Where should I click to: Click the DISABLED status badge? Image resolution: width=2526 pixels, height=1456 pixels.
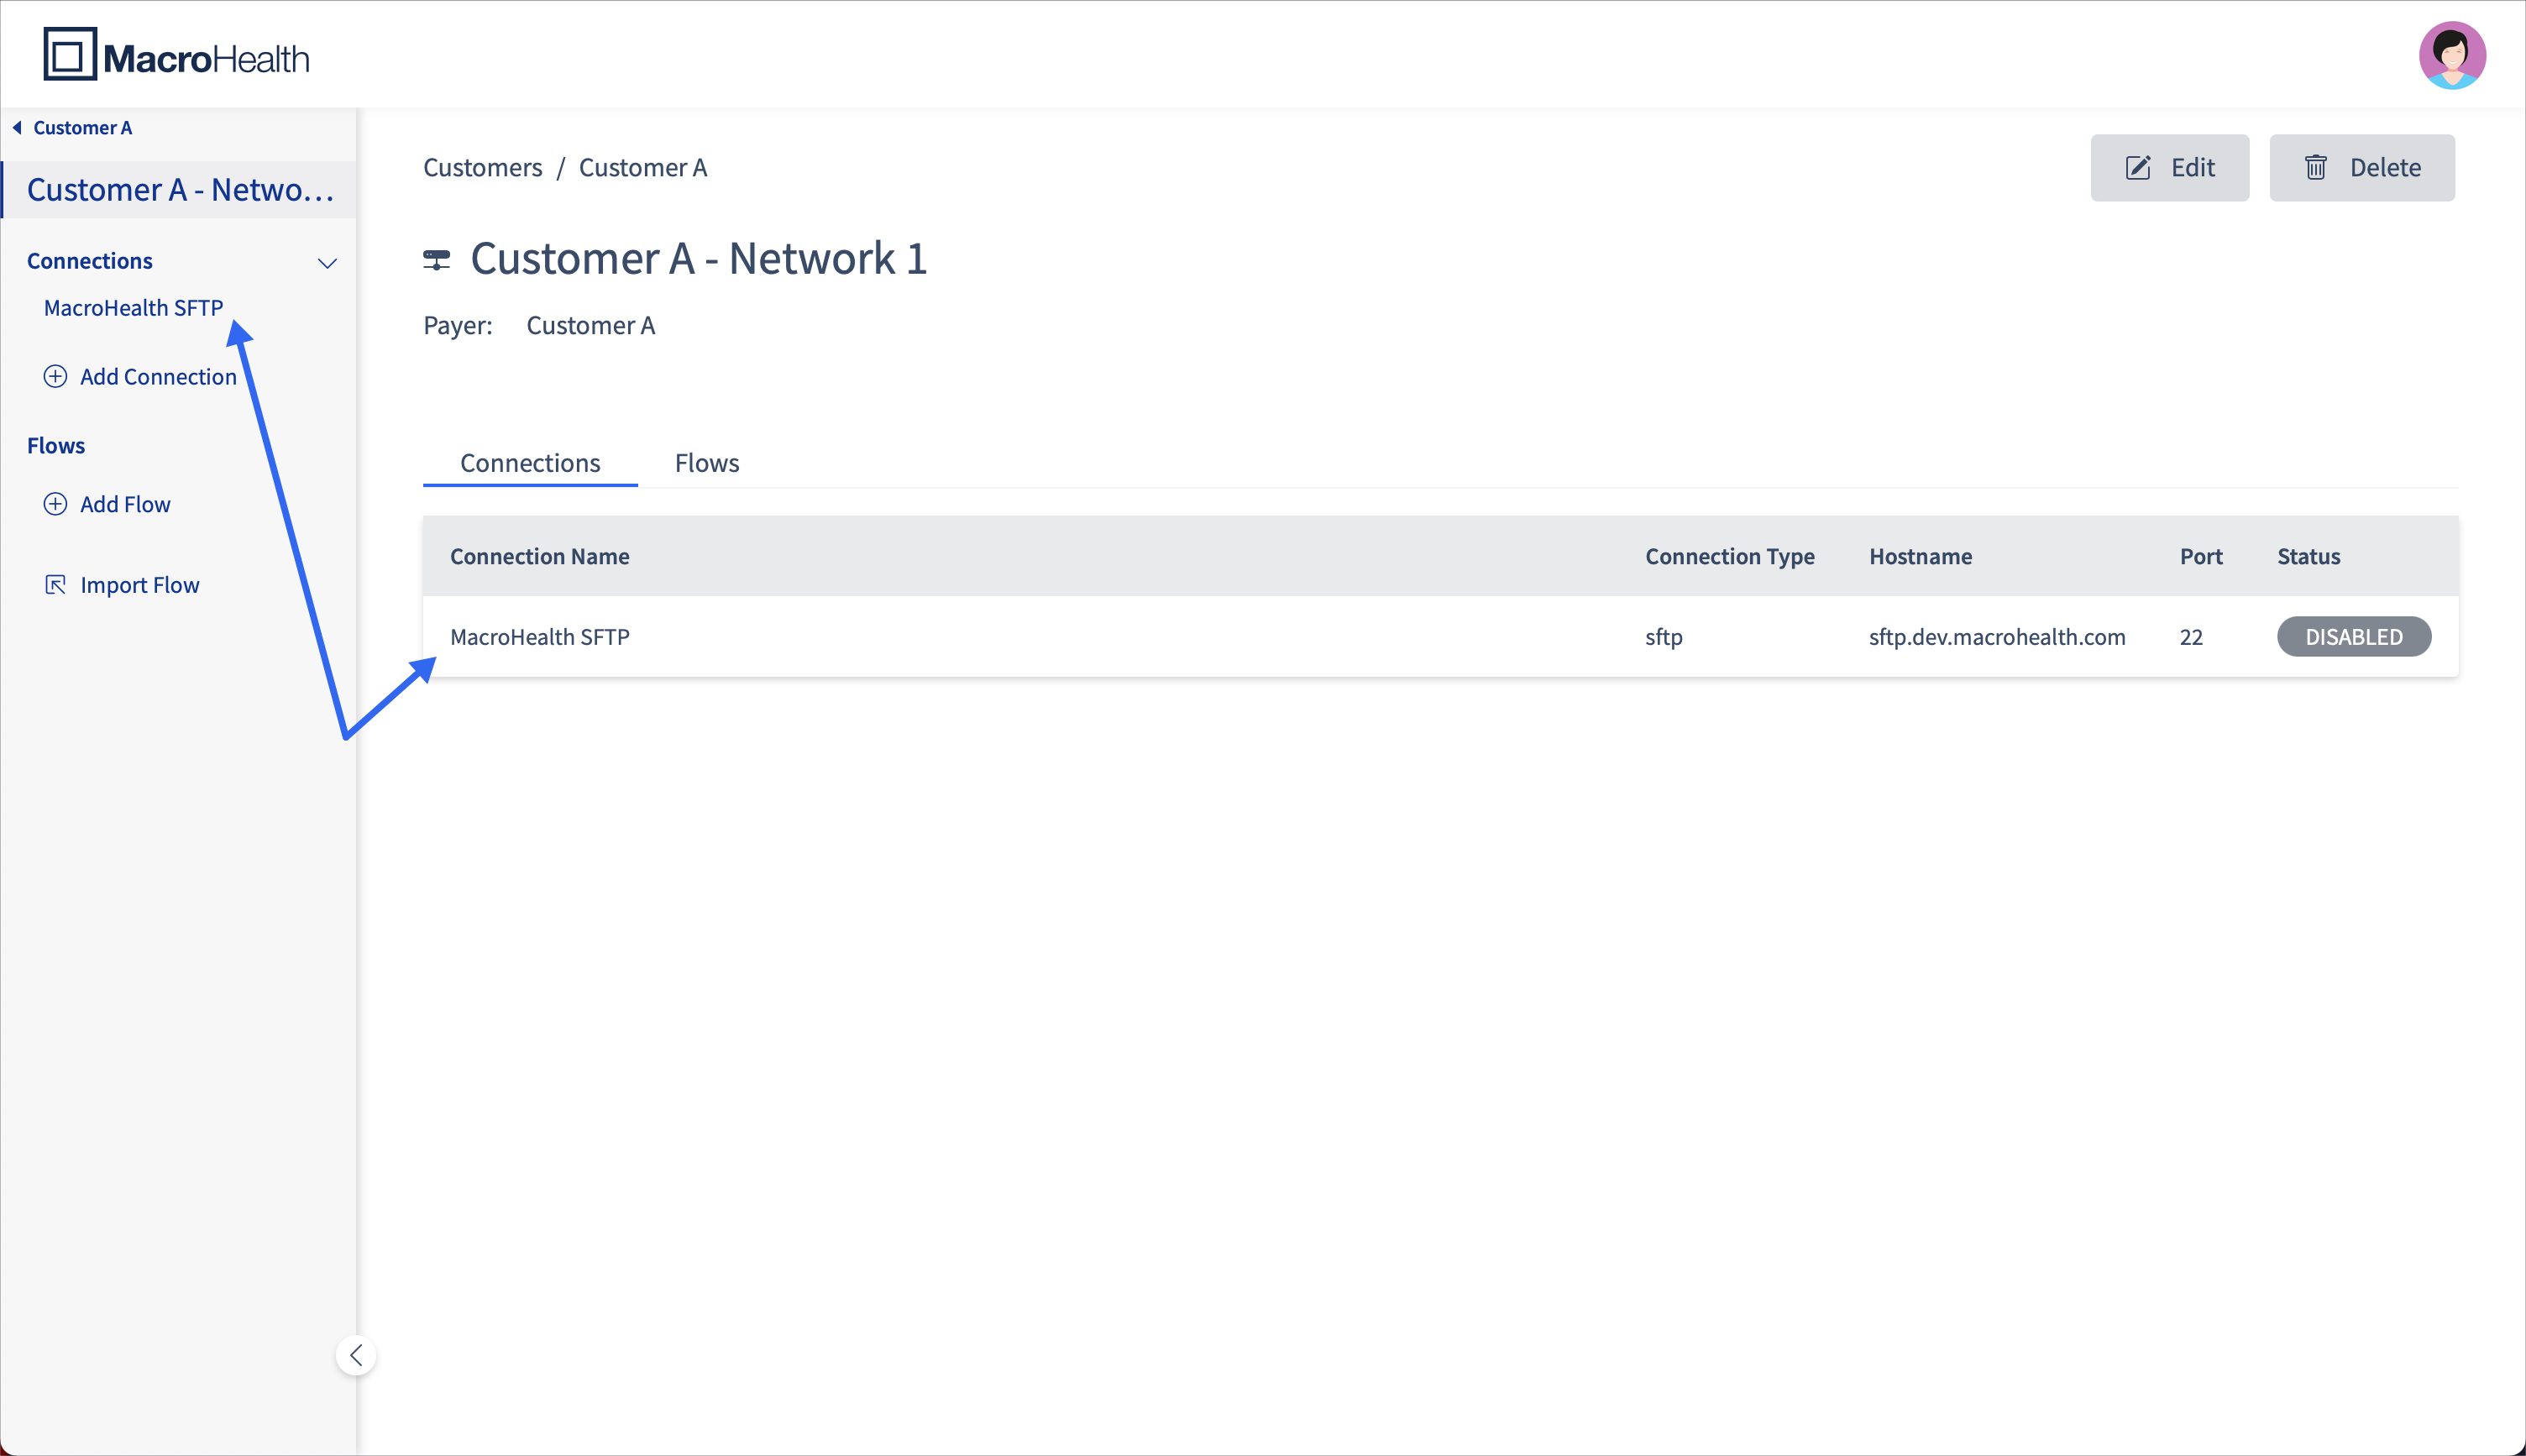coord(2354,637)
